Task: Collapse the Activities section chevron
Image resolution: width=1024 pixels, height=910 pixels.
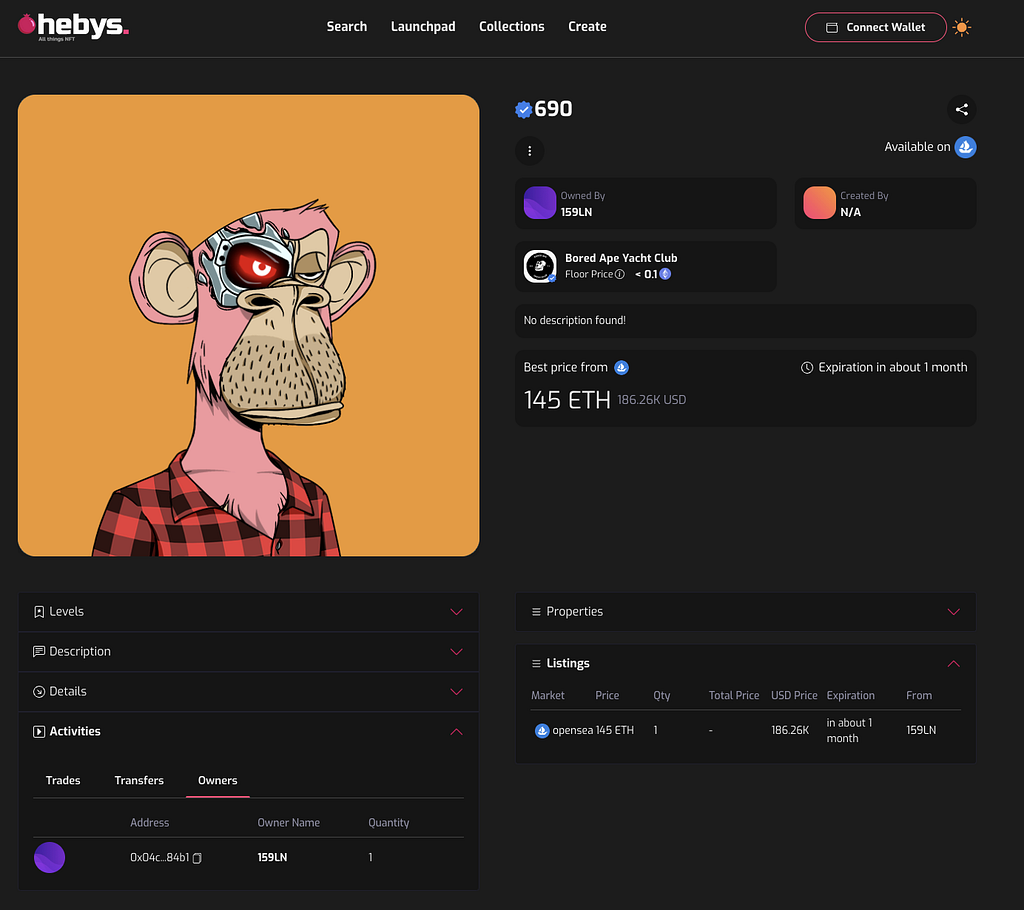Action: 456,732
